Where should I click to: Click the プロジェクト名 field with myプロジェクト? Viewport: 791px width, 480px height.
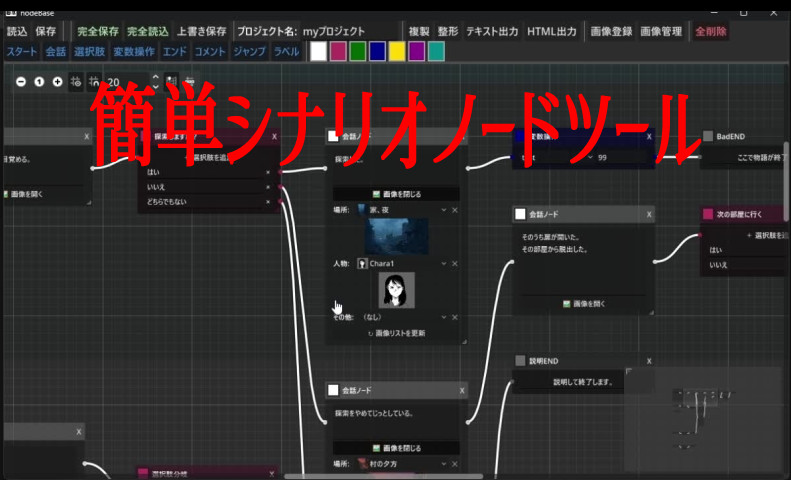[350, 31]
